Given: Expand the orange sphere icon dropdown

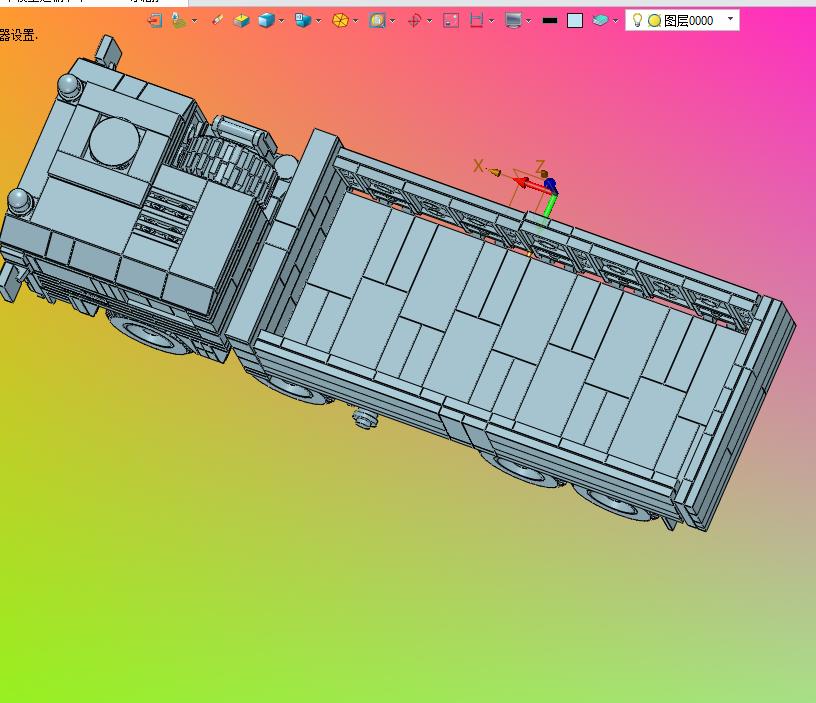Looking at the screenshot, I should coord(355,21).
